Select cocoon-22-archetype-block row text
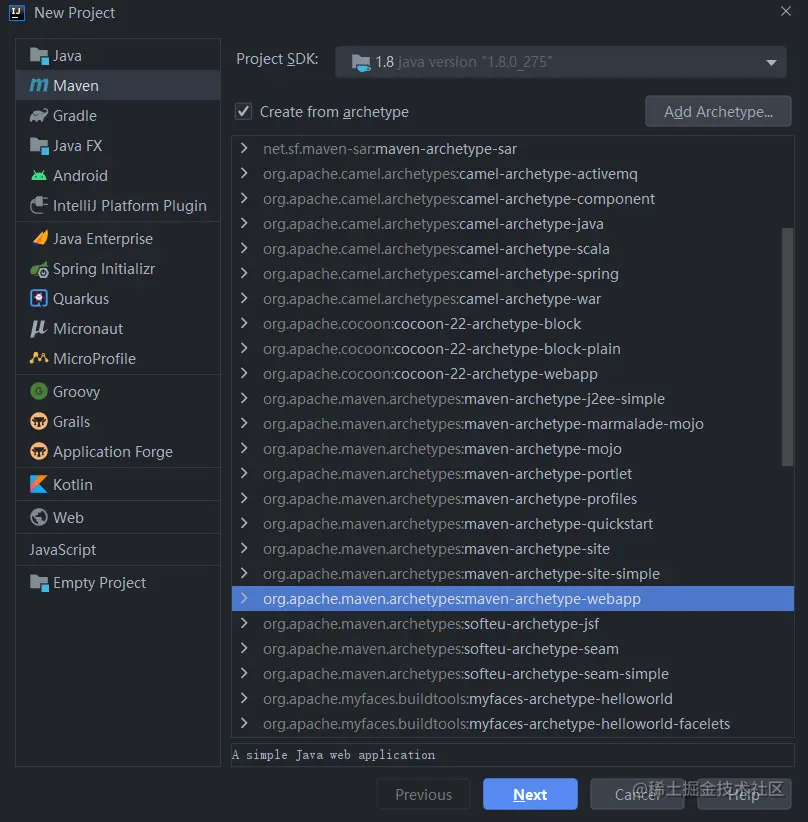The image size is (808, 822). [x=422, y=323]
